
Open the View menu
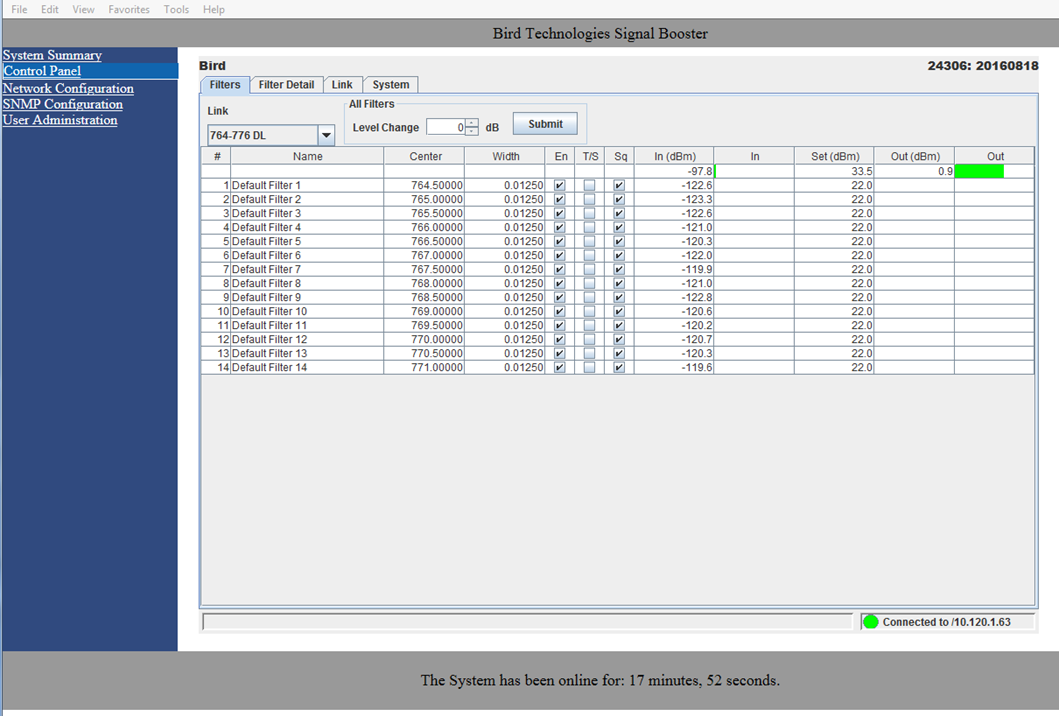pyautogui.click(x=83, y=9)
